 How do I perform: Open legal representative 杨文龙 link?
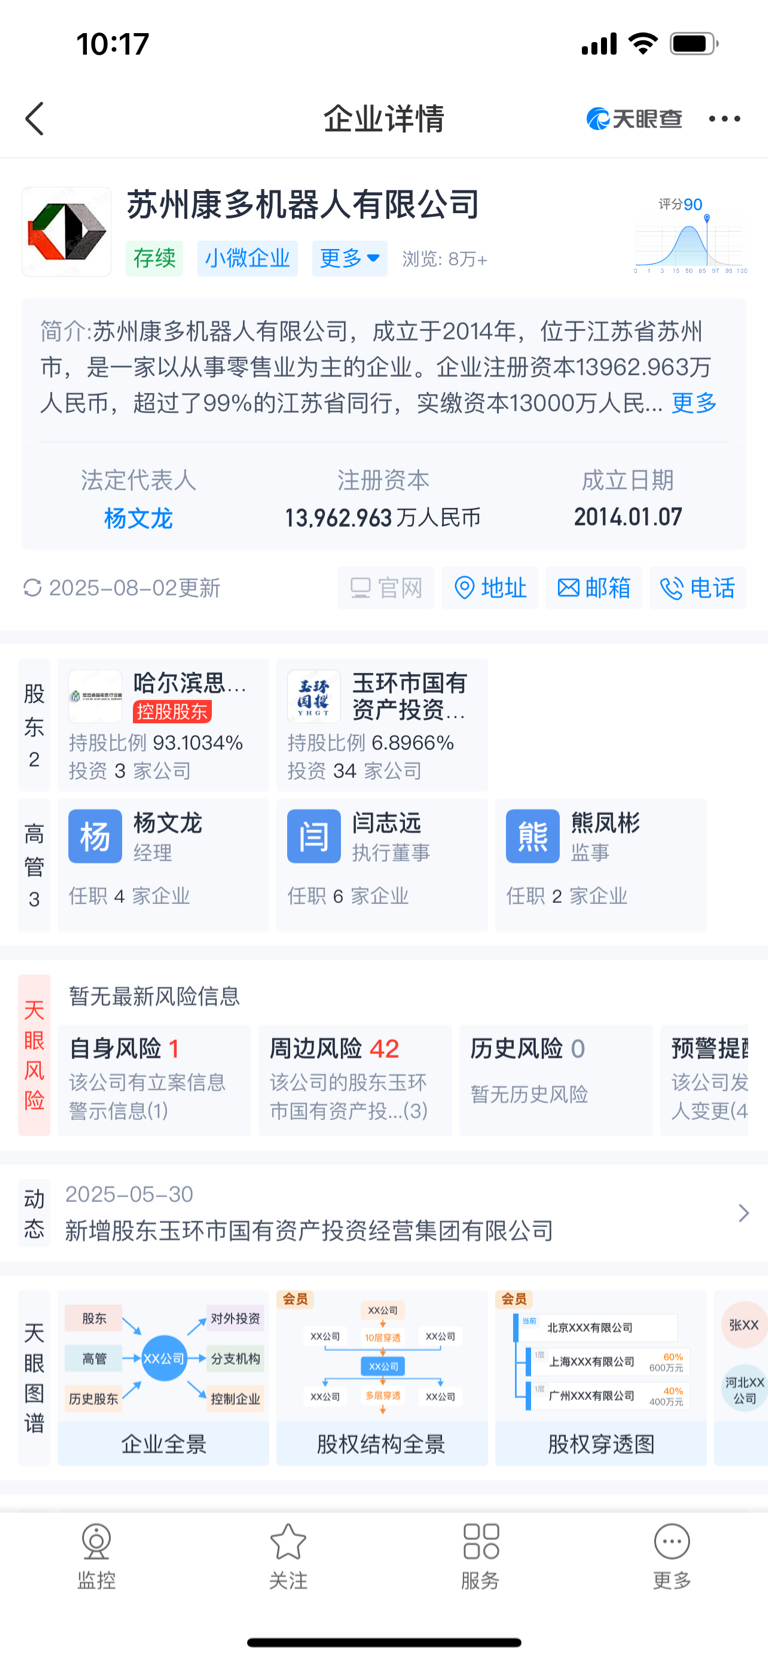pos(138,518)
